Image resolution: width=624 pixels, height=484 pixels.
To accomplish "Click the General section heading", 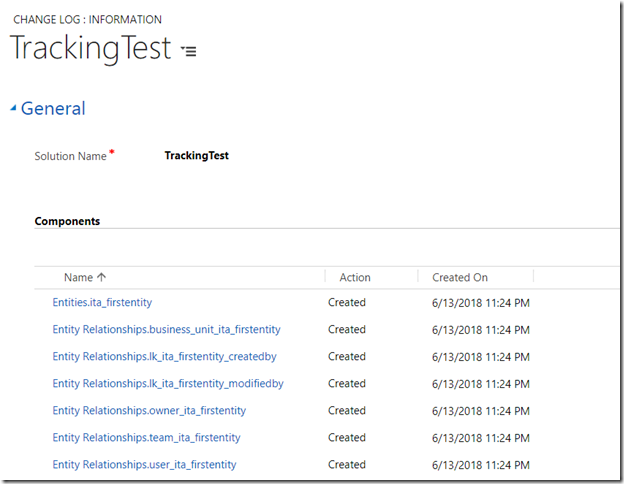I will [x=53, y=108].
